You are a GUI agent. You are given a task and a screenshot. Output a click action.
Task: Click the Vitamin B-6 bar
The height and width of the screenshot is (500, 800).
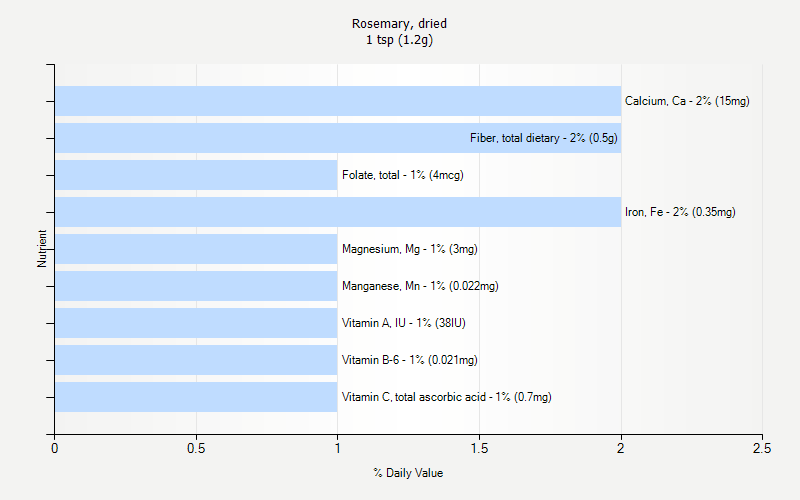(196, 360)
